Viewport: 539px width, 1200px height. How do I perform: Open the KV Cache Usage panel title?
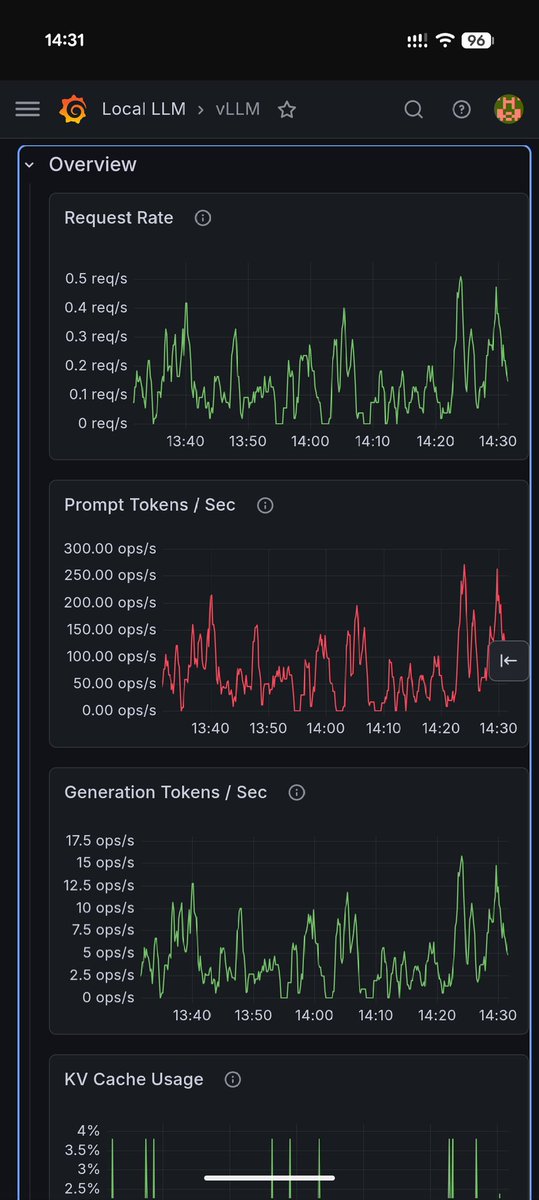tap(133, 1079)
